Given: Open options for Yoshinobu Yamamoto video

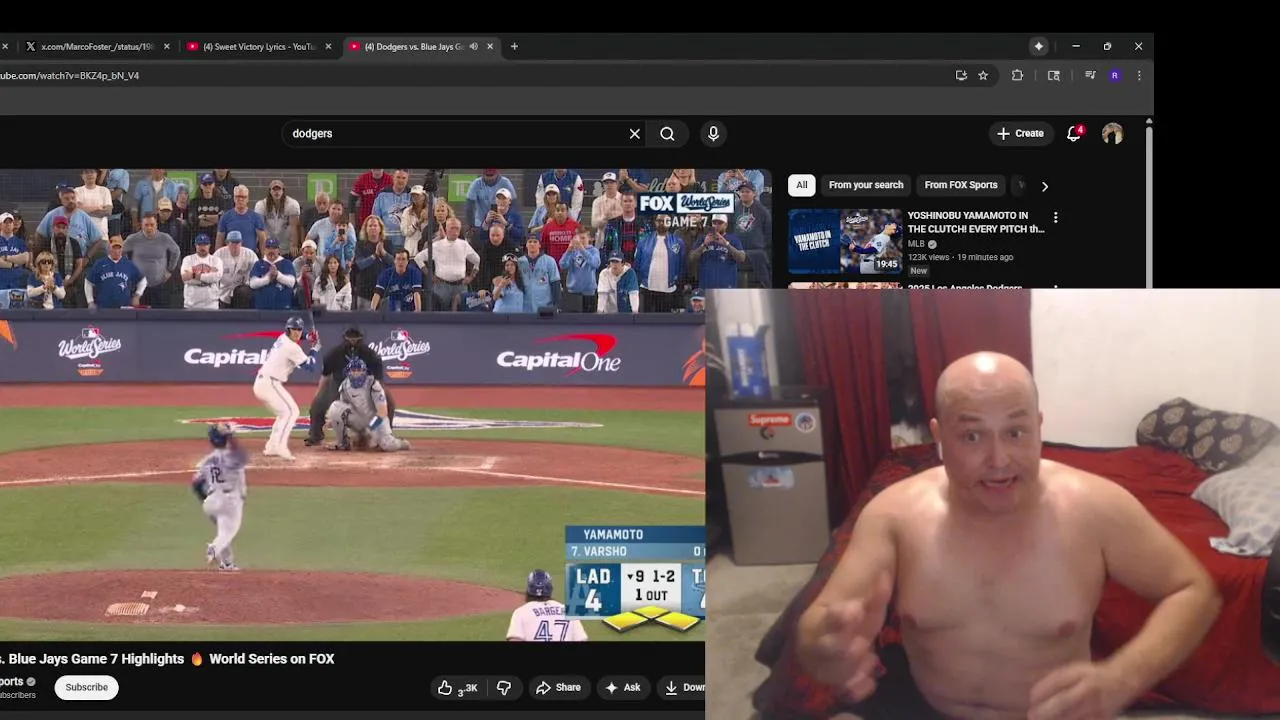Looking at the screenshot, I should point(1055,217).
